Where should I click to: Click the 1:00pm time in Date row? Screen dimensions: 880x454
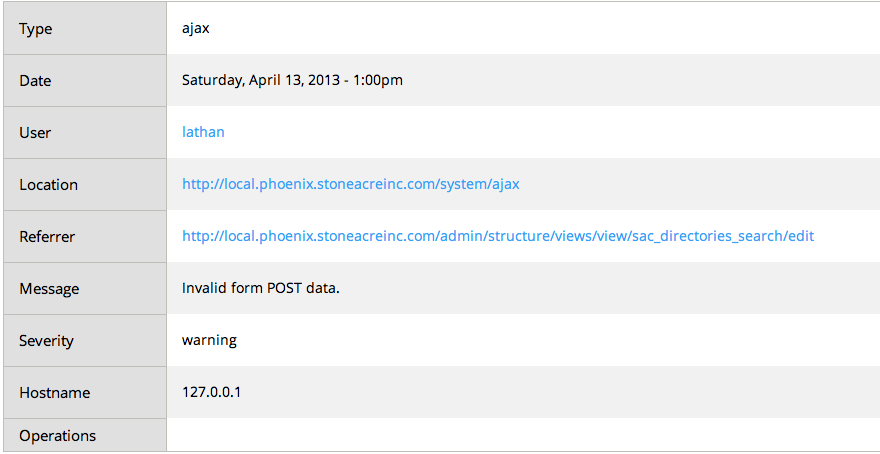pyautogui.click(x=378, y=81)
